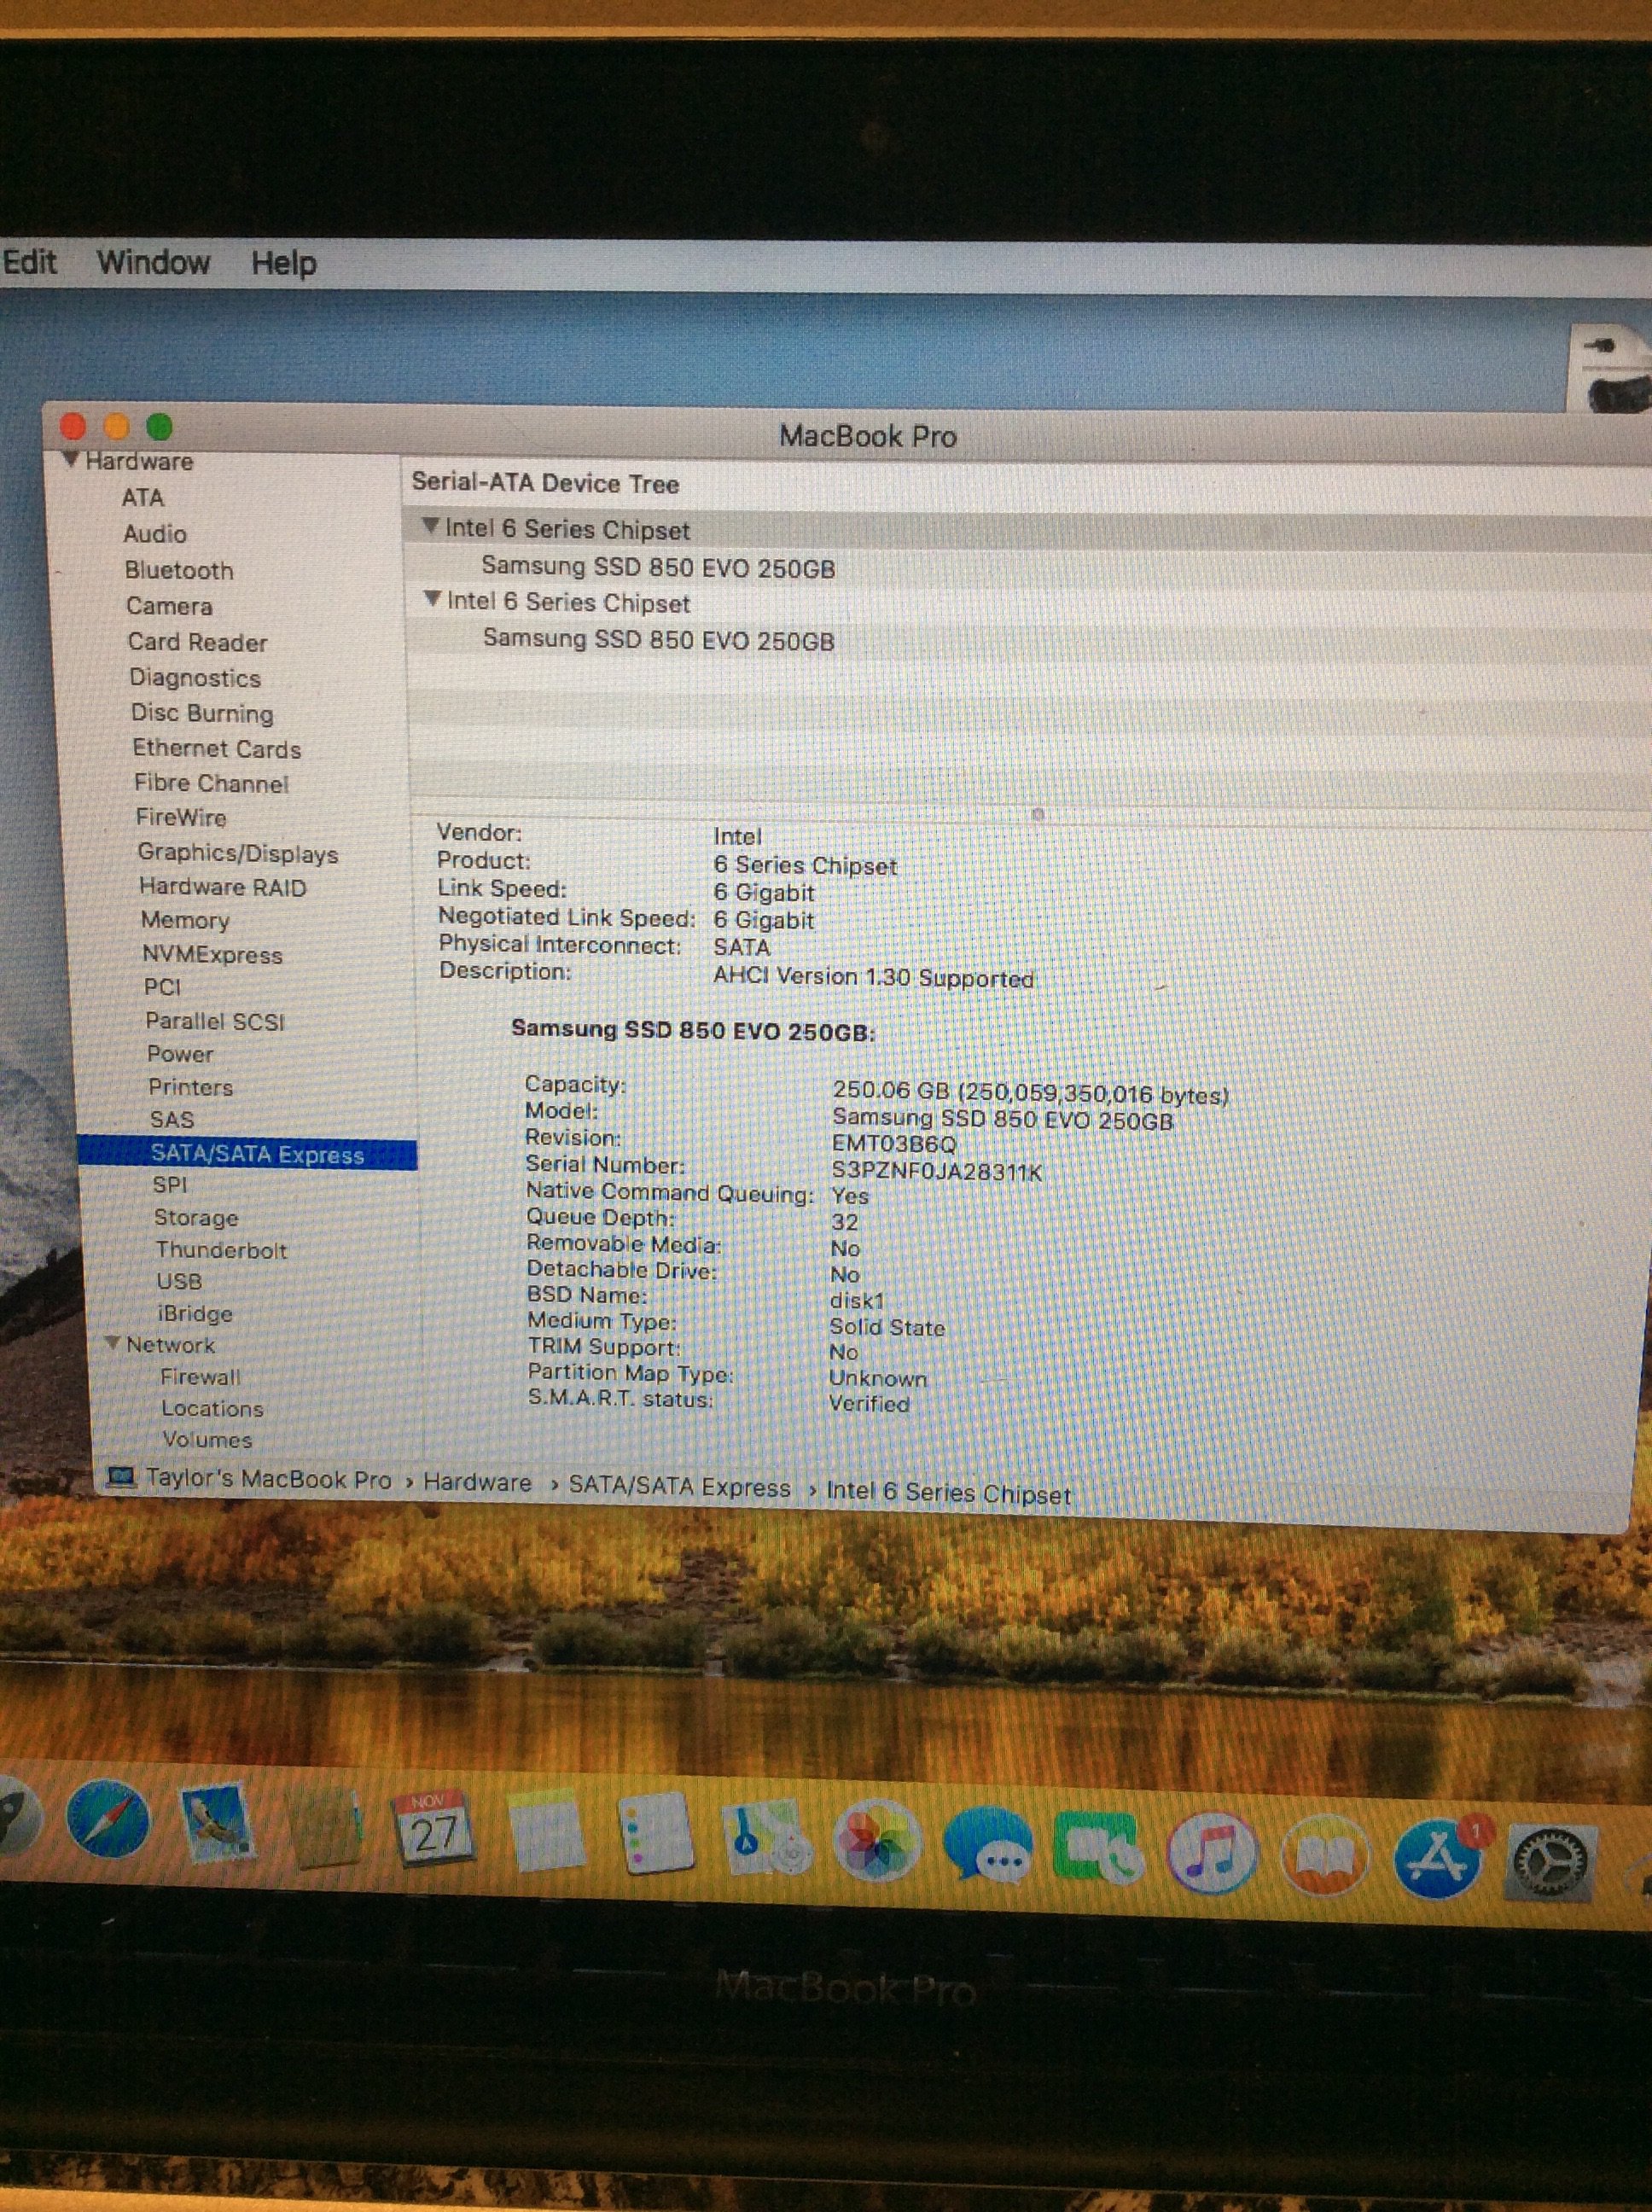The height and width of the screenshot is (2212, 1652).
Task: Select Volumes under Network
Action: pos(207,1439)
